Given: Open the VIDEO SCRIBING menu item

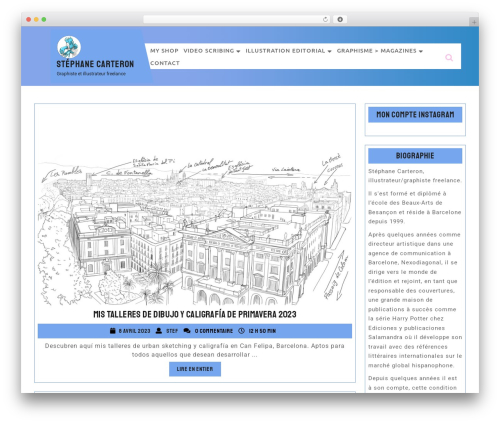Looking at the screenshot, I should coord(209,51).
